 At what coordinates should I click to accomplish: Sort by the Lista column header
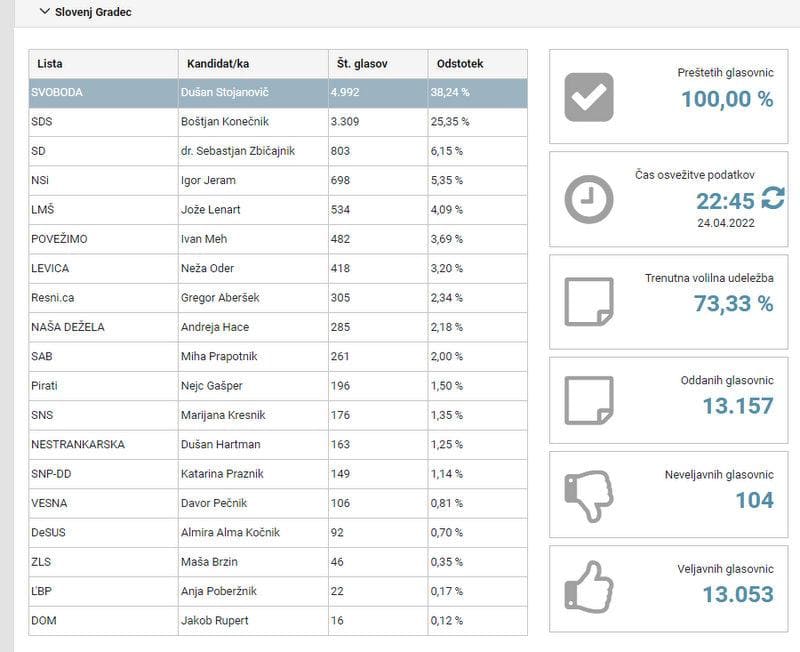[x=50, y=64]
